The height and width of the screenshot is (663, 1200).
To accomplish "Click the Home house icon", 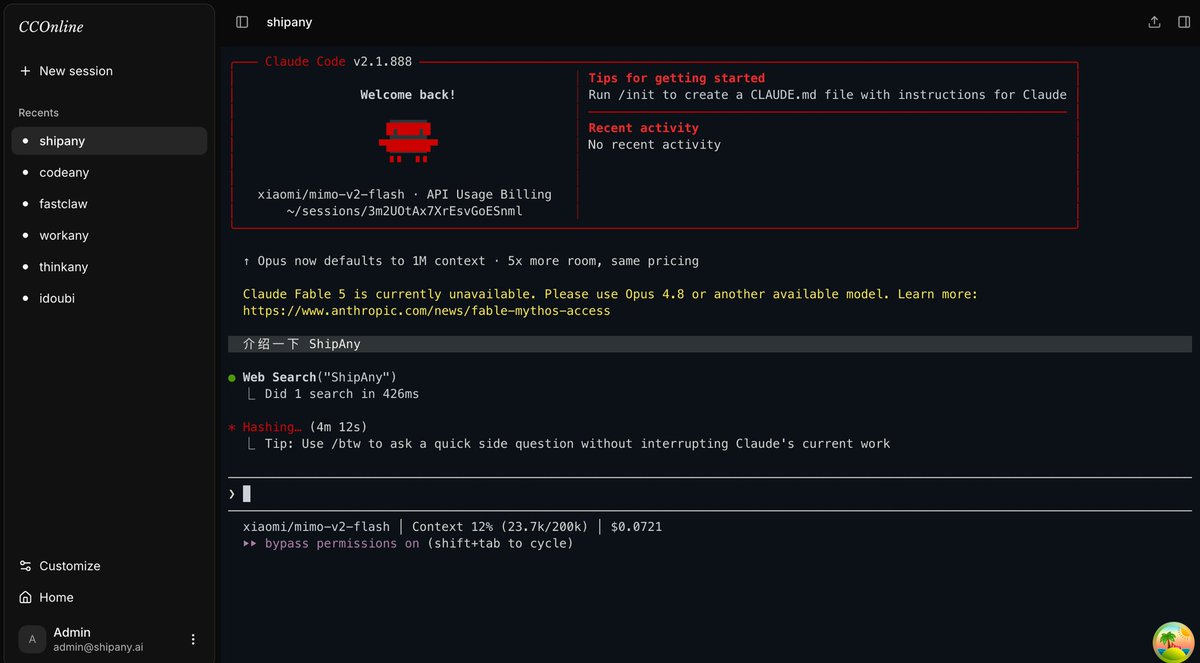I will 25,597.
